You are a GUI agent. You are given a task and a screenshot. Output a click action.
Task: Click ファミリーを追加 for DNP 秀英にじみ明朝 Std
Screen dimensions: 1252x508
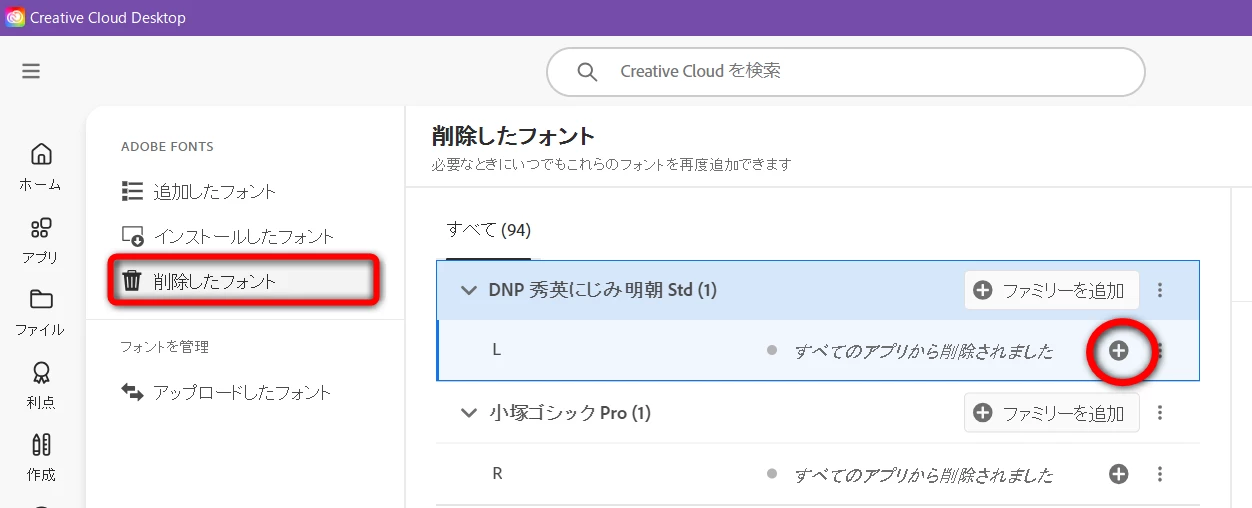1051,290
